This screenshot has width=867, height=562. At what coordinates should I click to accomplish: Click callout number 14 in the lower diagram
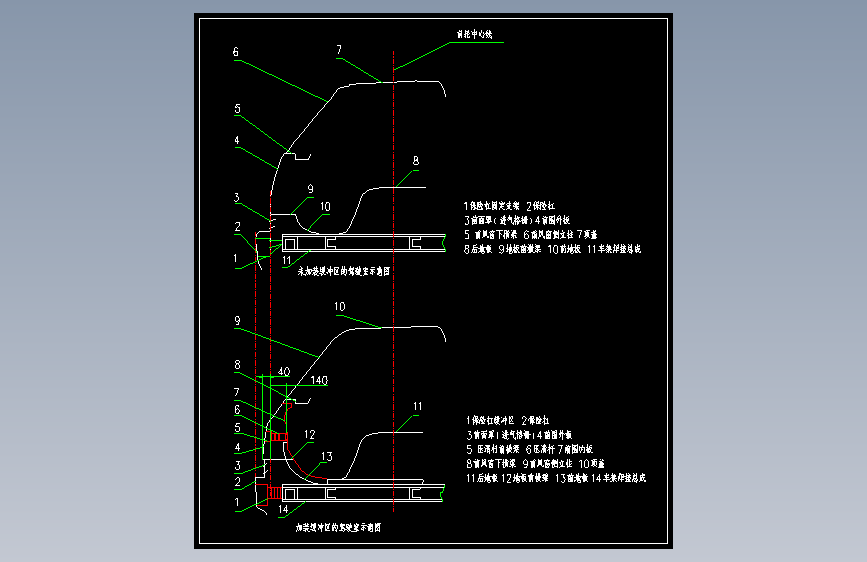(x=283, y=509)
